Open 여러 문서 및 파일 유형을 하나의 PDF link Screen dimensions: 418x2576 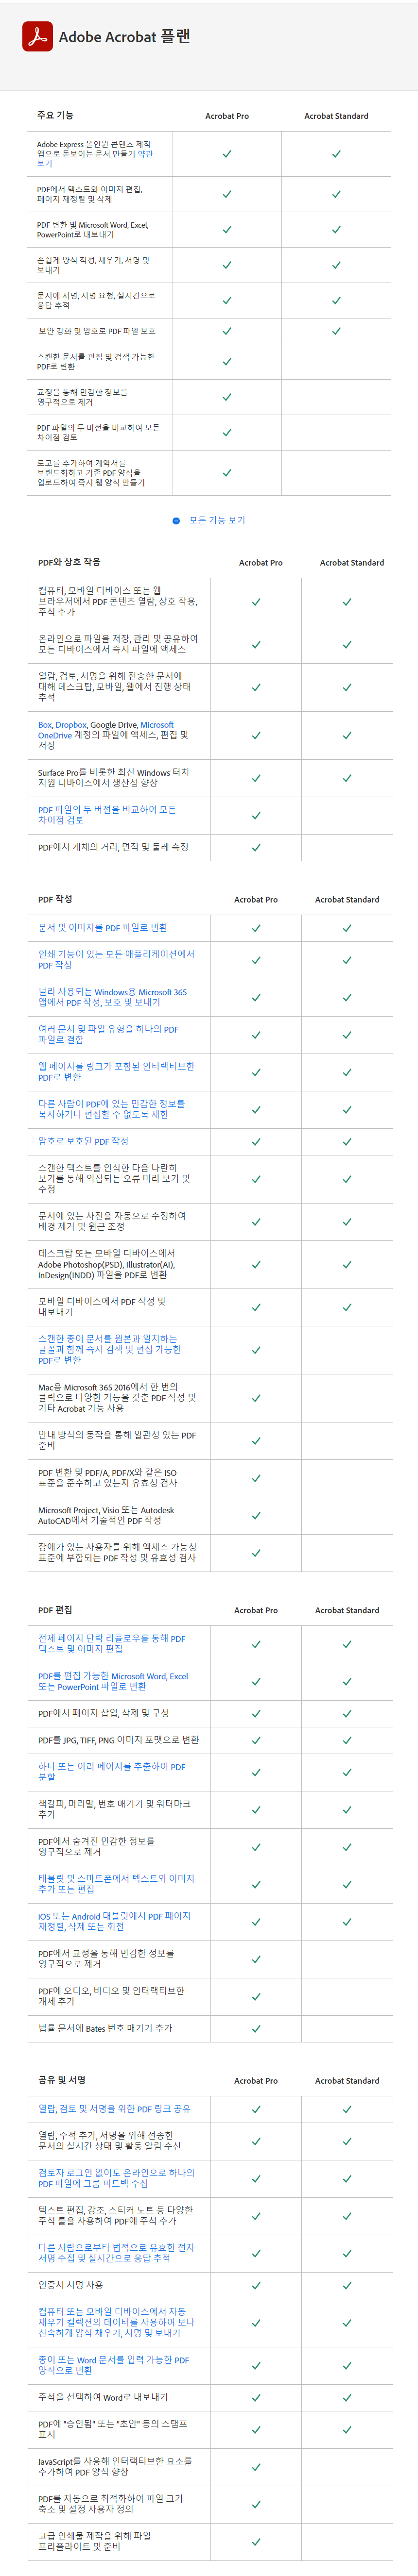tap(108, 1034)
